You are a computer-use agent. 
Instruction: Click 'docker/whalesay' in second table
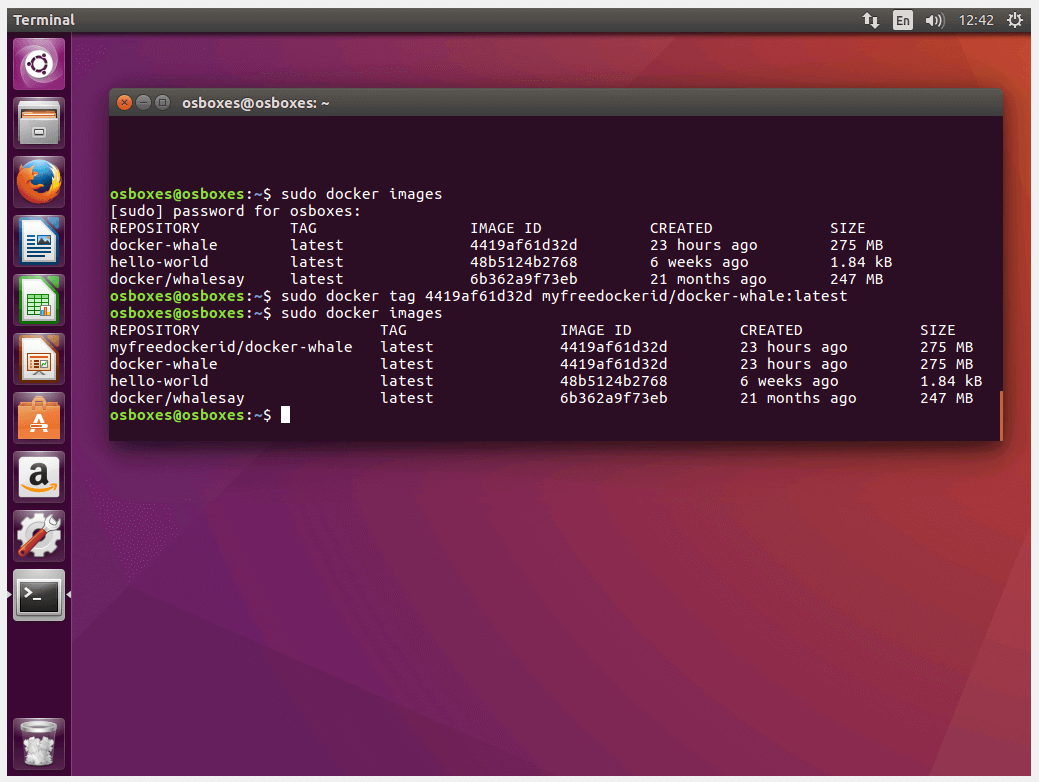(x=177, y=398)
